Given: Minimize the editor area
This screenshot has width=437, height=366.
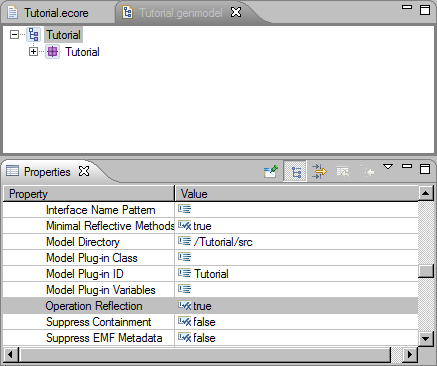Looking at the screenshot, I should click(407, 7).
